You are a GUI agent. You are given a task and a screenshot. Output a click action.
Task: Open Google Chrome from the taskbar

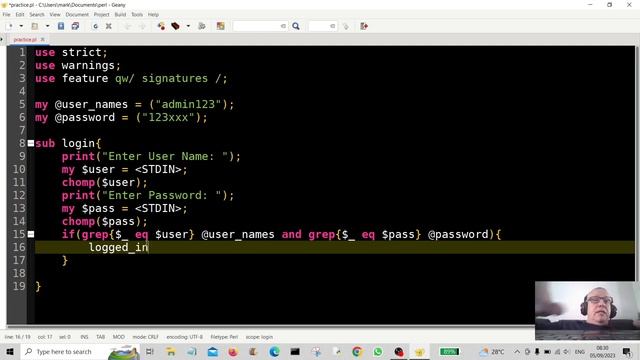(x=357, y=351)
